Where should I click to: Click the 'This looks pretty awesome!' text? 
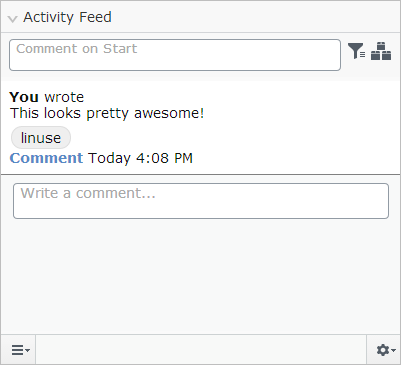pyautogui.click(x=107, y=113)
